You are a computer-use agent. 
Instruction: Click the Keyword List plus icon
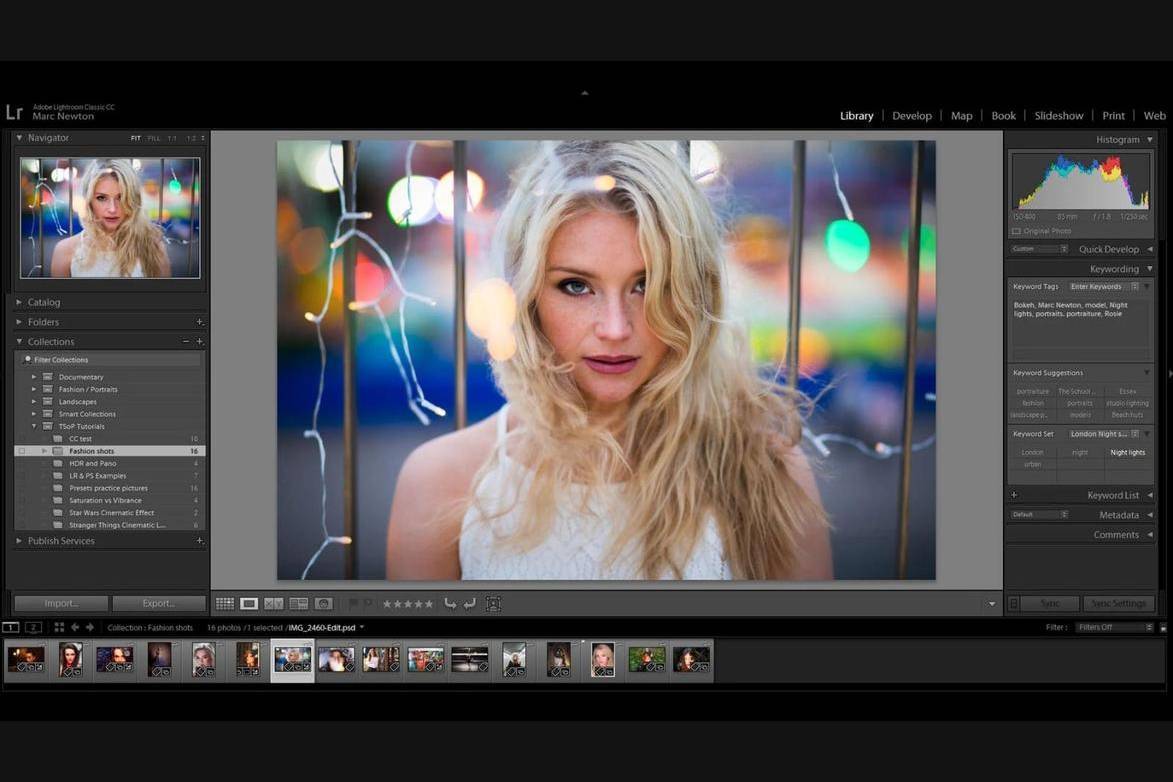(1014, 495)
